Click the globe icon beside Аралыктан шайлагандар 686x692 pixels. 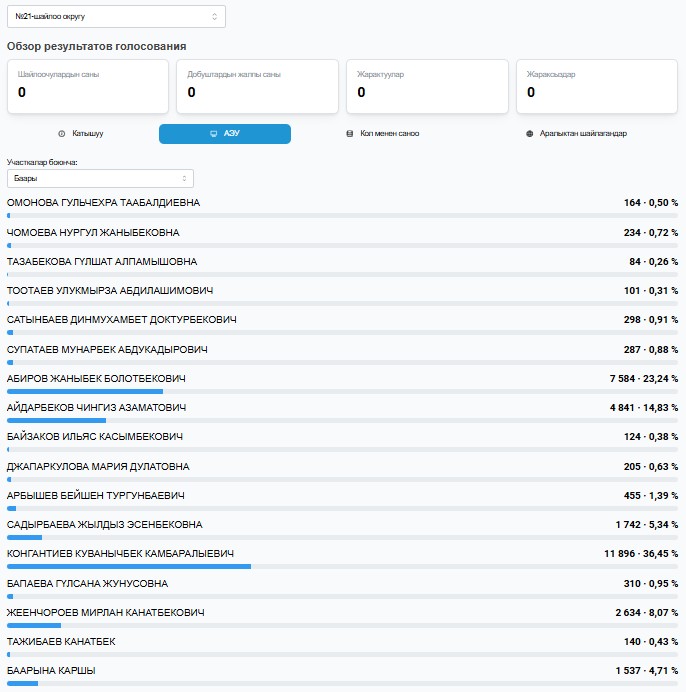tap(529, 133)
